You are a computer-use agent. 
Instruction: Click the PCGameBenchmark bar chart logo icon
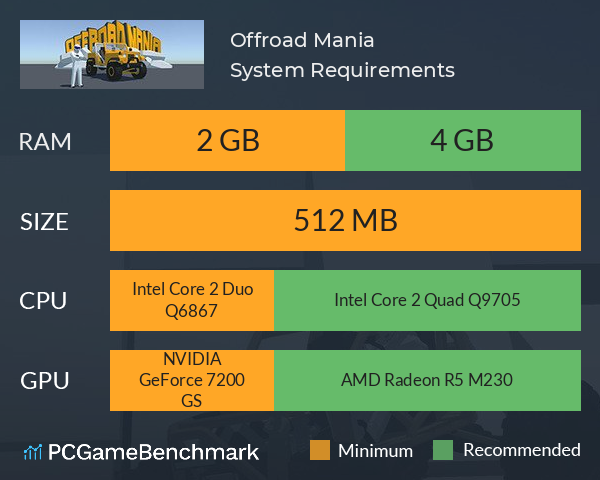33,452
